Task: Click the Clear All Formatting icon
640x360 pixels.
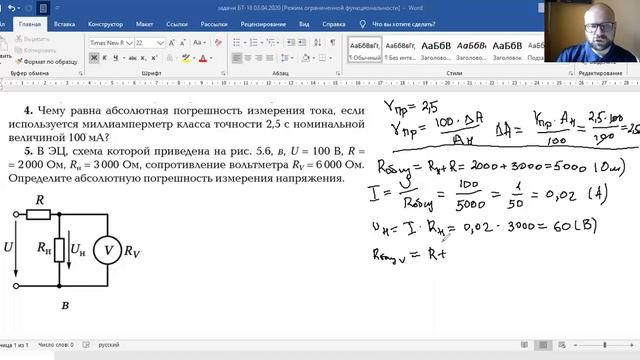Action: tap(218, 42)
